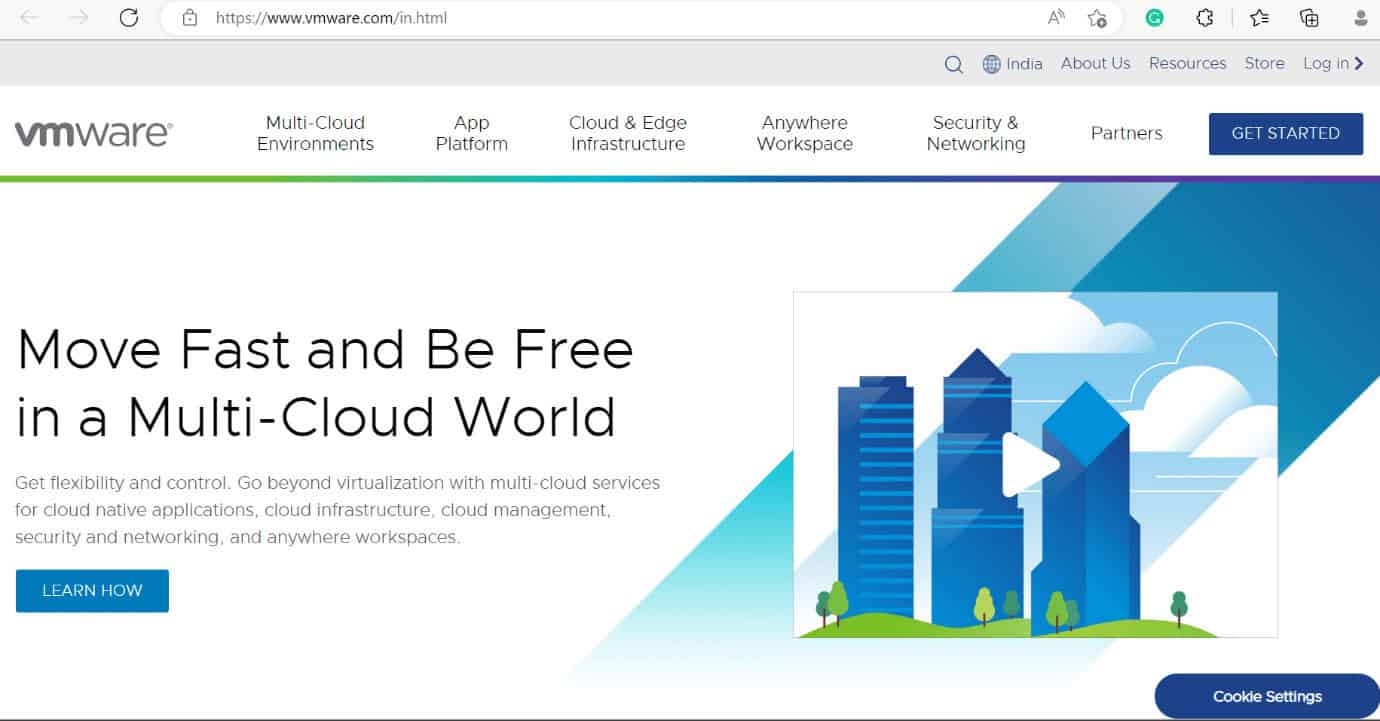Open App Platform menu
This screenshot has width=1380, height=721.
(471, 133)
